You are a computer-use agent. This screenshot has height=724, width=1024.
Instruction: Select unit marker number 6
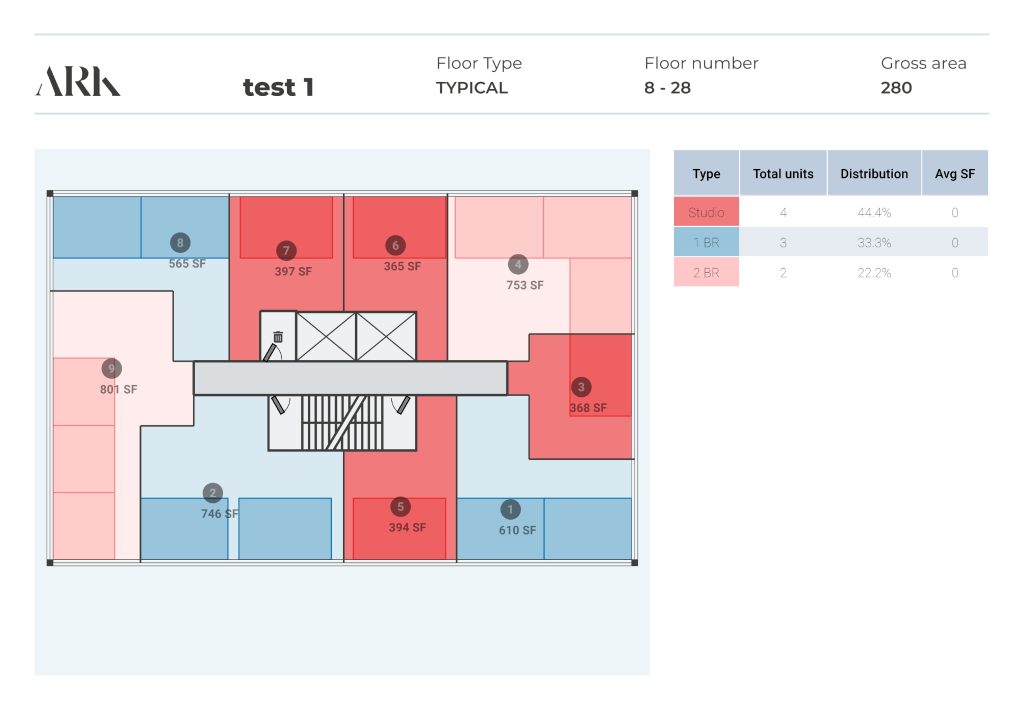point(395,245)
